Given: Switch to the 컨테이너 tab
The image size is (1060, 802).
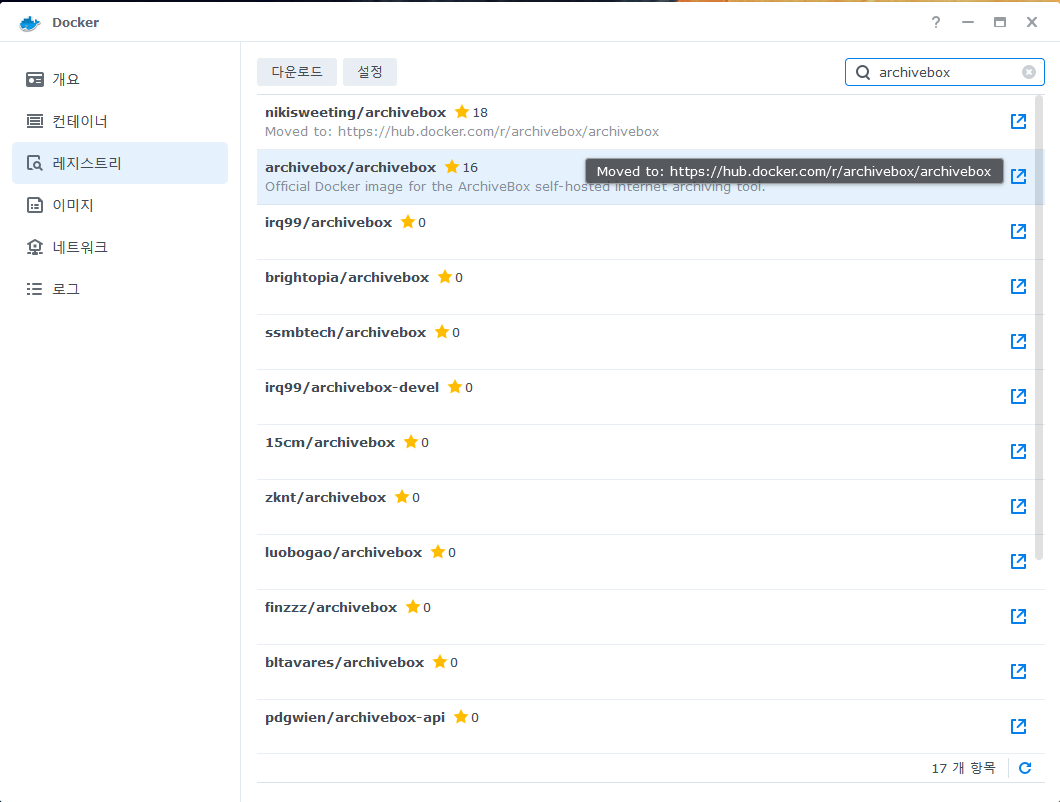Looking at the screenshot, I should click(120, 121).
